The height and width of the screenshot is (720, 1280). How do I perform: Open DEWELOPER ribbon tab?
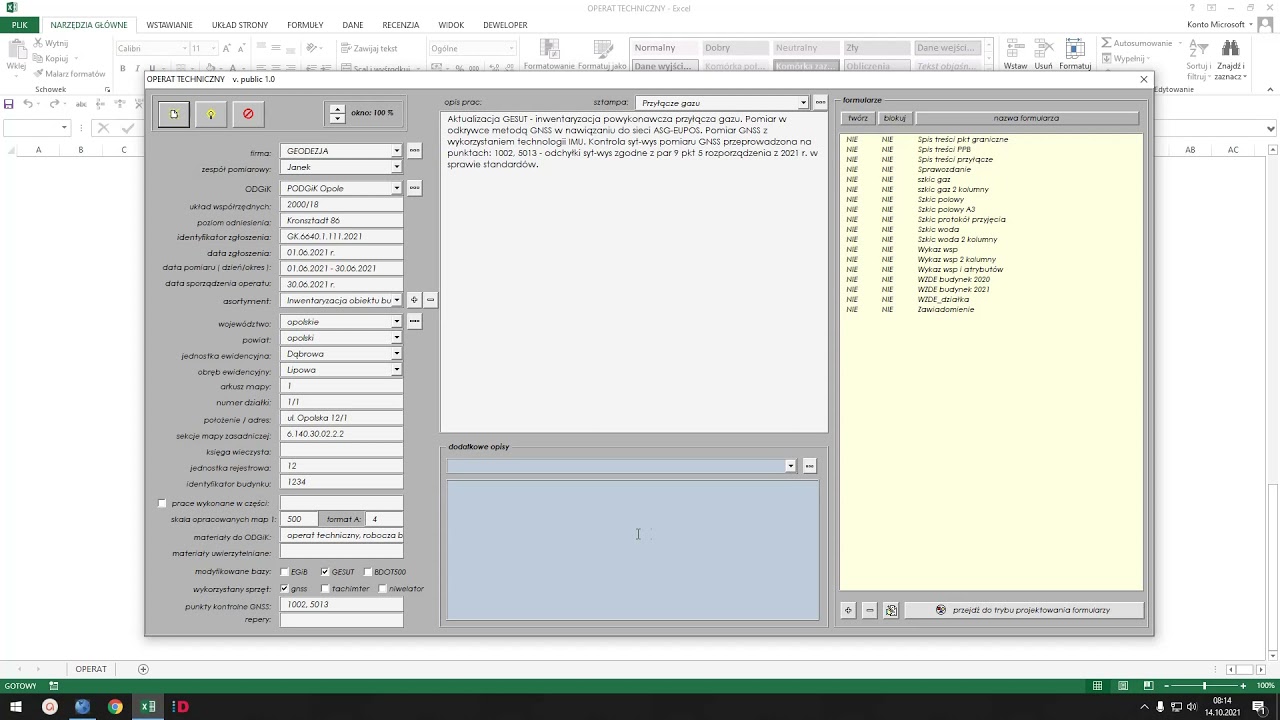coord(505,24)
